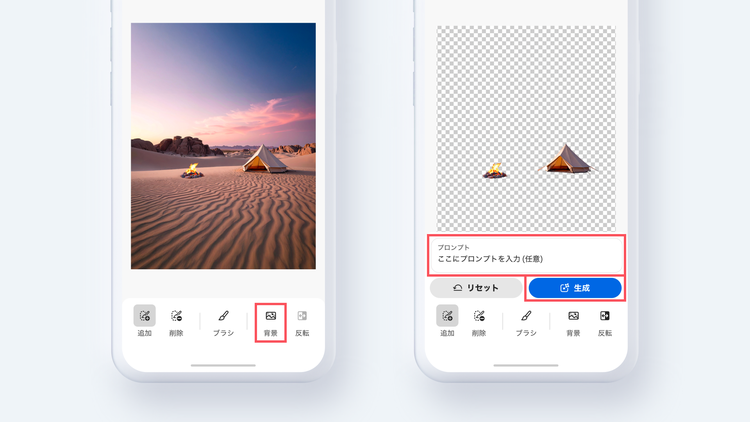This screenshot has height=422, width=750.
Task: Tap the tent cutout on the transparent canvas
Action: (566, 158)
